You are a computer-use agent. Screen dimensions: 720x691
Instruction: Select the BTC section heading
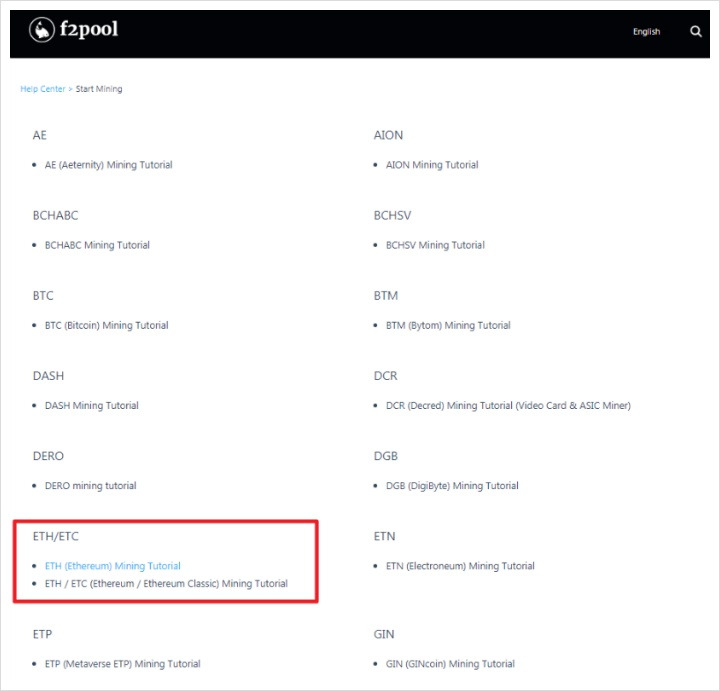pos(43,296)
